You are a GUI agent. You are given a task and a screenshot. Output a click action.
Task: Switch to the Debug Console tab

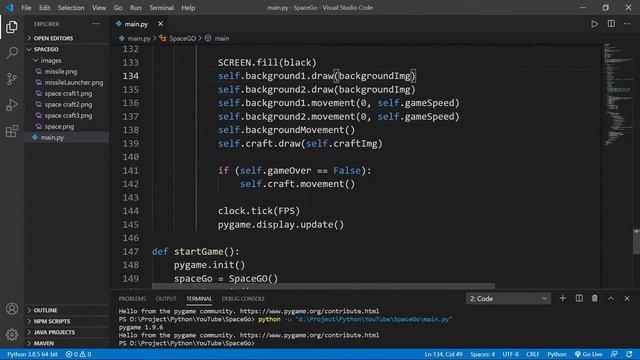click(x=243, y=299)
